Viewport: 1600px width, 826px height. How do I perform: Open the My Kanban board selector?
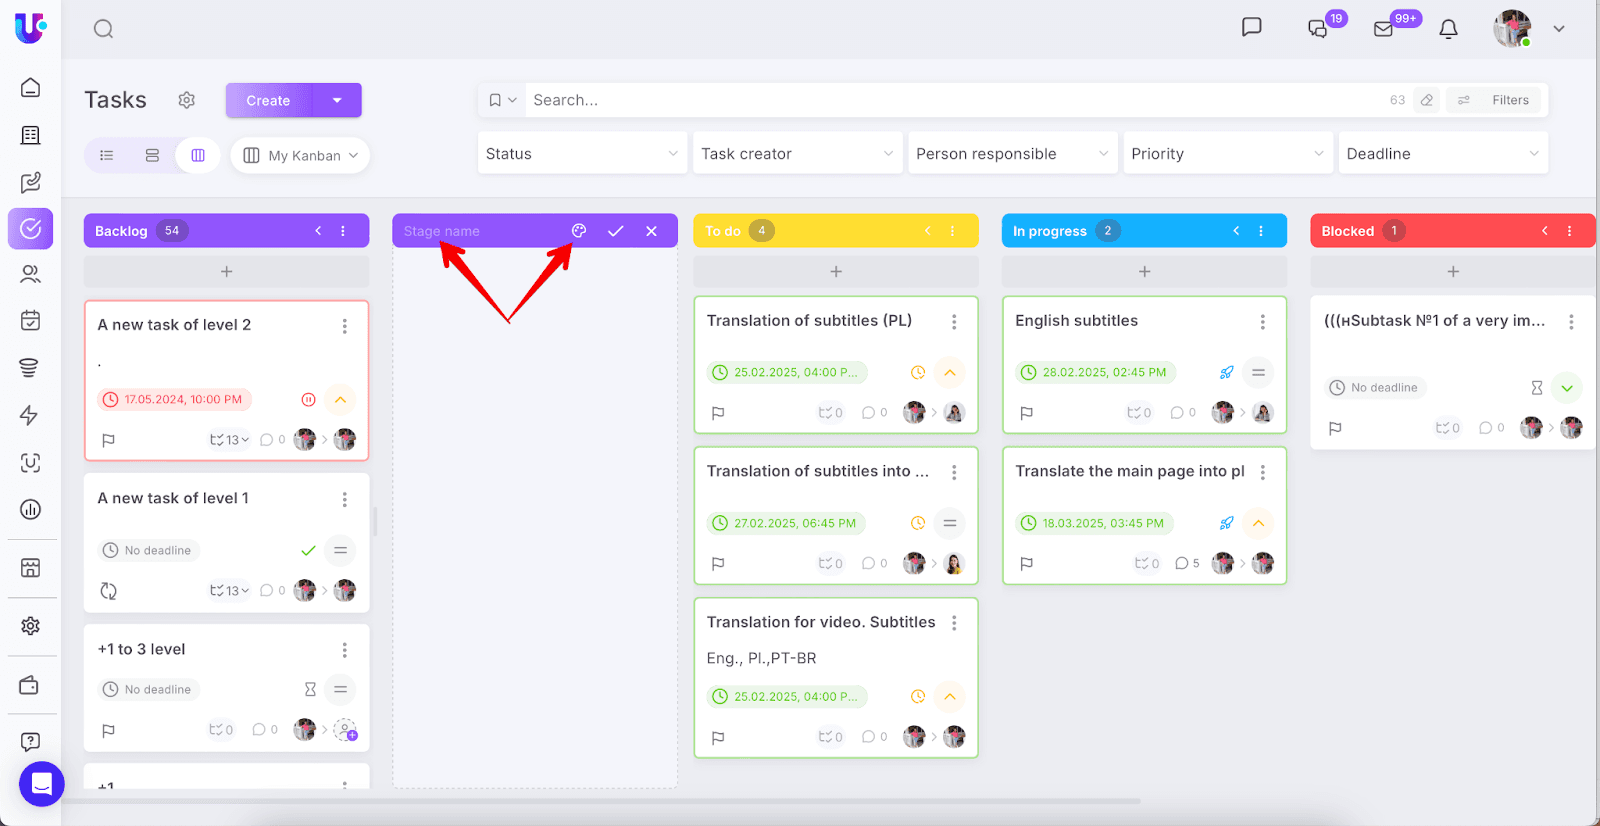coord(301,156)
